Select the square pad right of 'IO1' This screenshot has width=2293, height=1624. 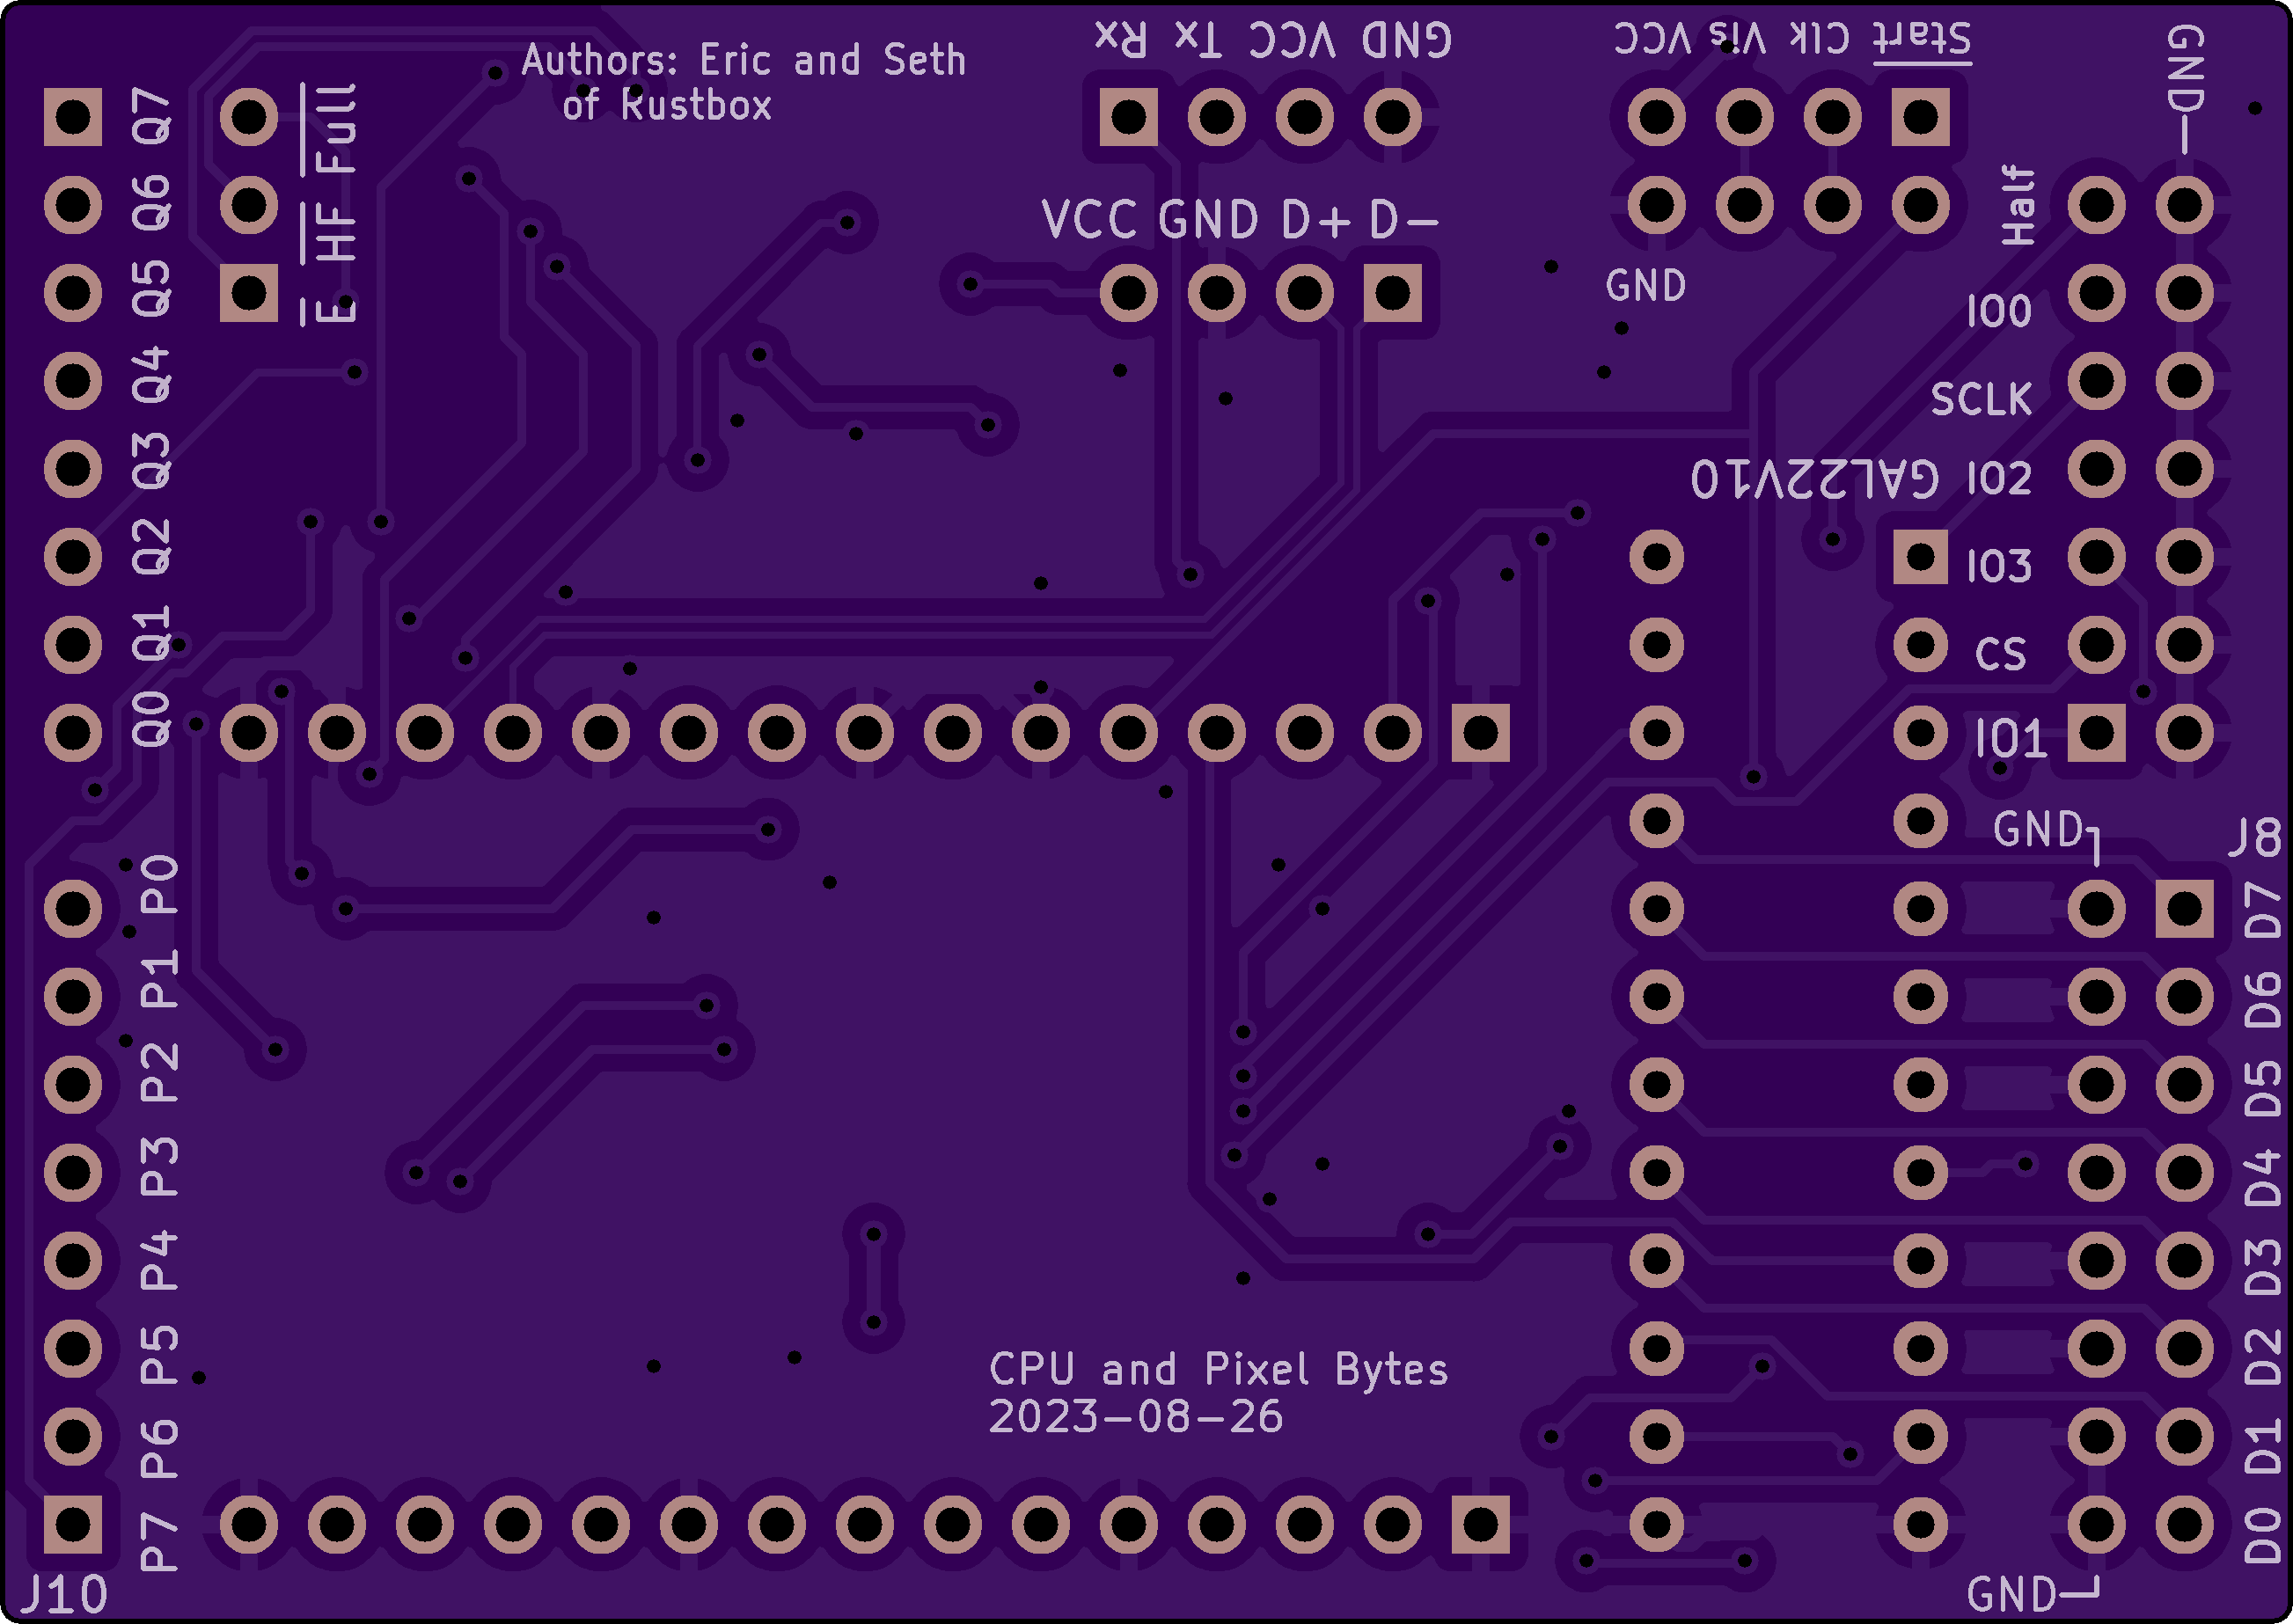pos(2097,733)
